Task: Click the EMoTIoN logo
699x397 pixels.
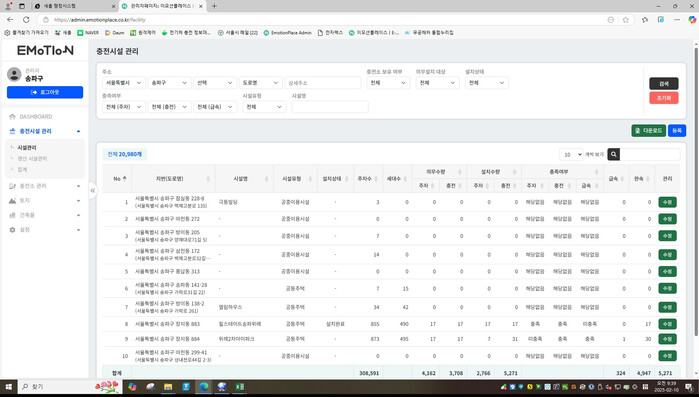Action: click(45, 50)
